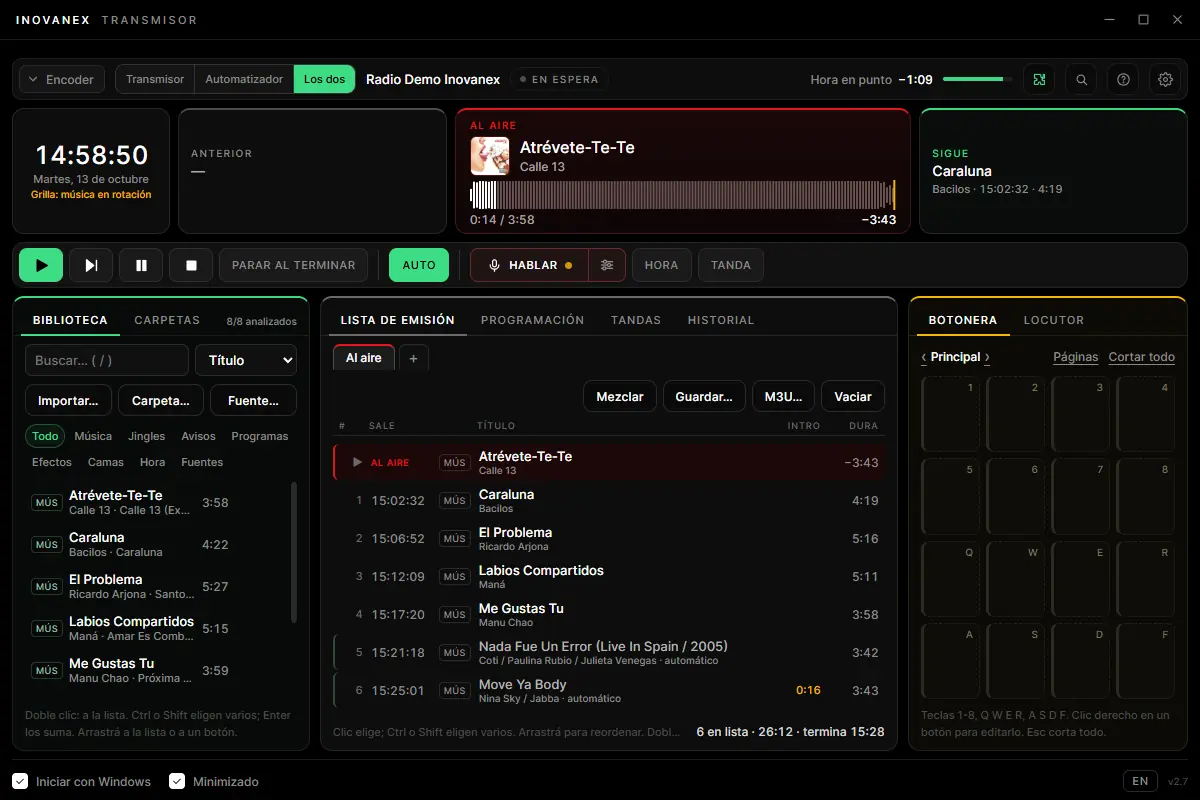The width and height of the screenshot is (1200, 800).
Task: Toggle Parar al terminar
Action: (294, 265)
